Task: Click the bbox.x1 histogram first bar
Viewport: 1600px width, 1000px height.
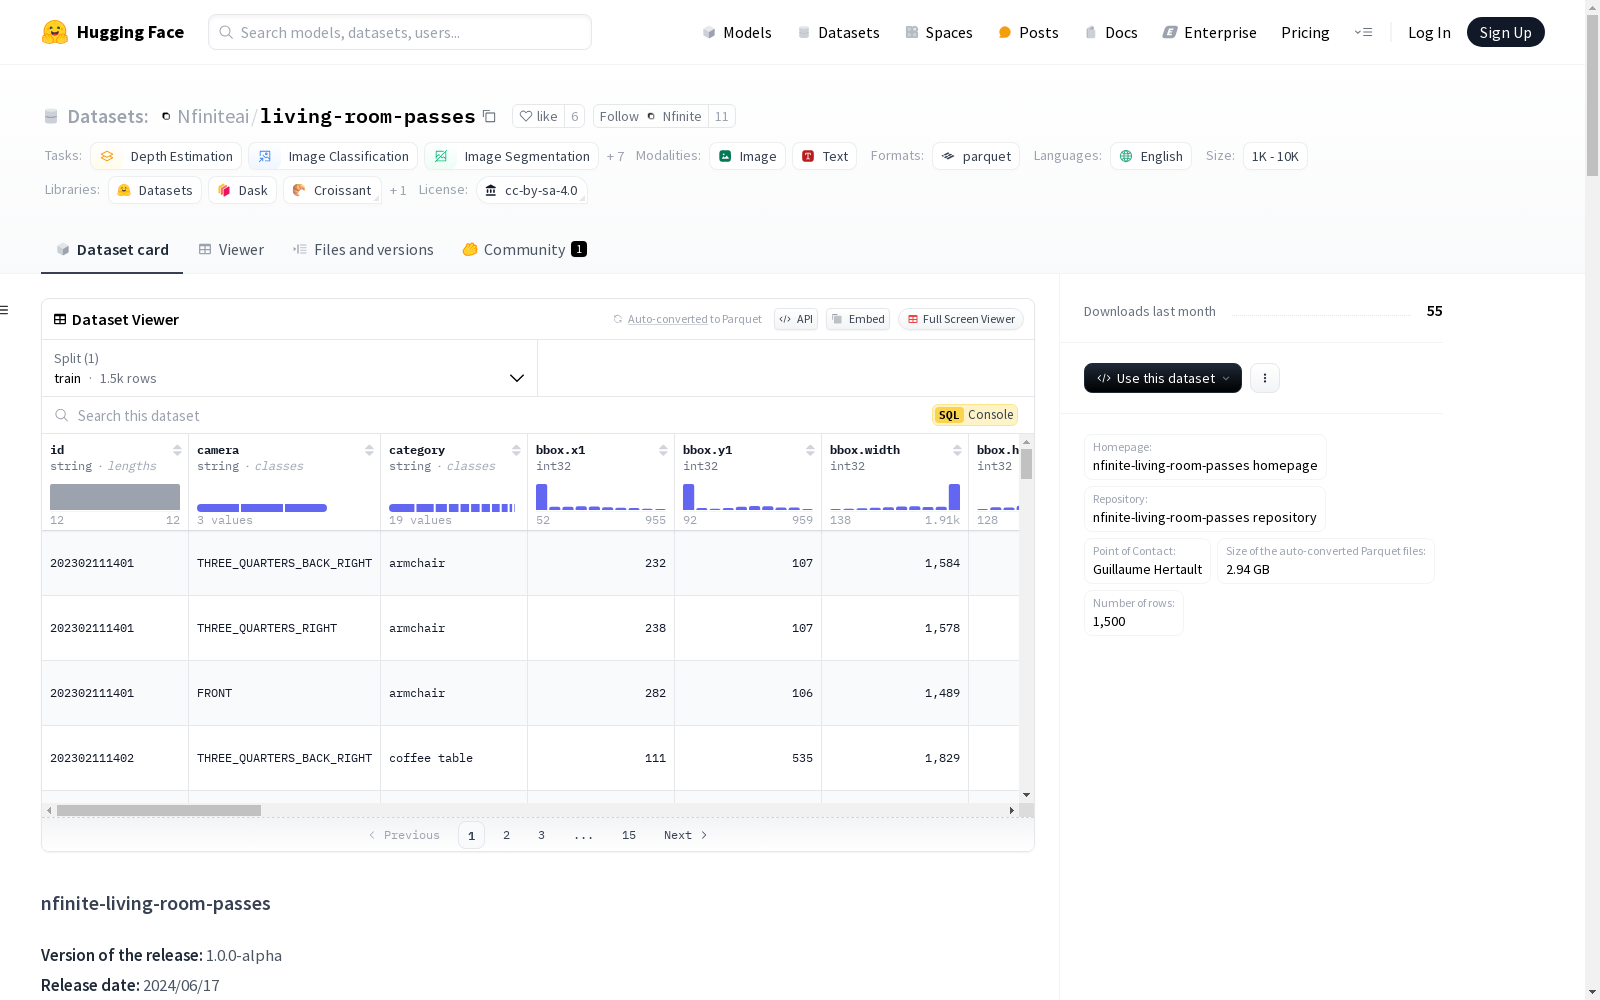Action: pyautogui.click(x=542, y=497)
